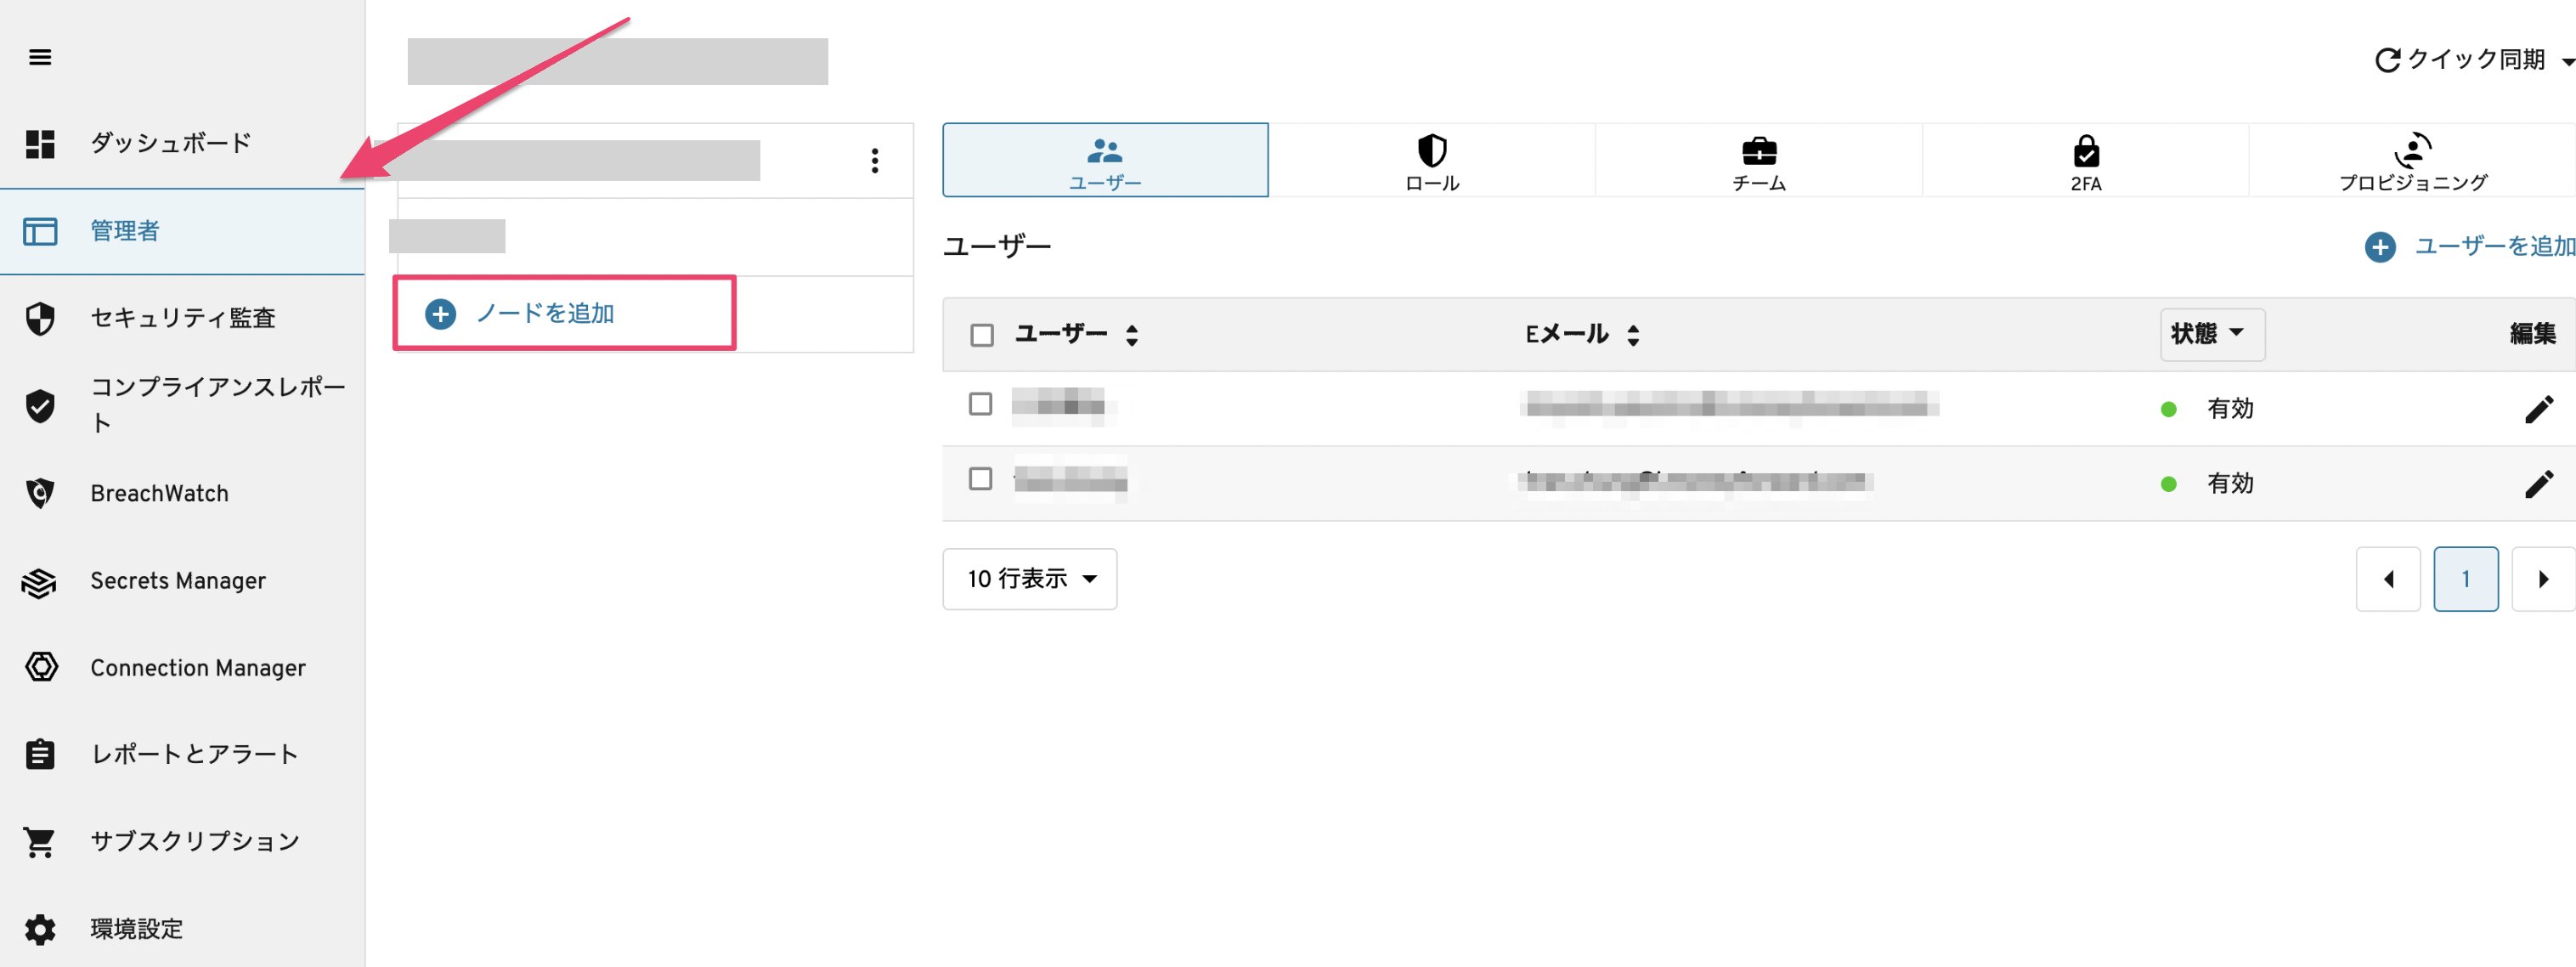Image resolution: width=2576 pixels, height=967 pixels.
Task: Check the second user row checkbox
Action: pyautogui.click(x=981, y=479)
